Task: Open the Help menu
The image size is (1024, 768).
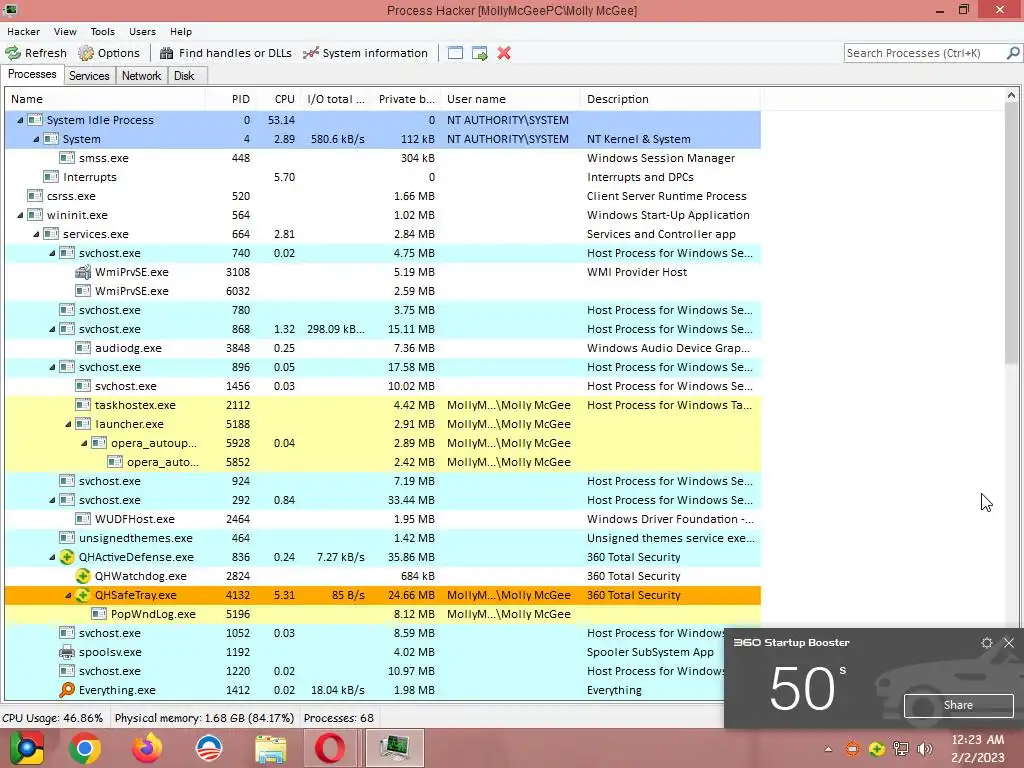Action: 181,31
